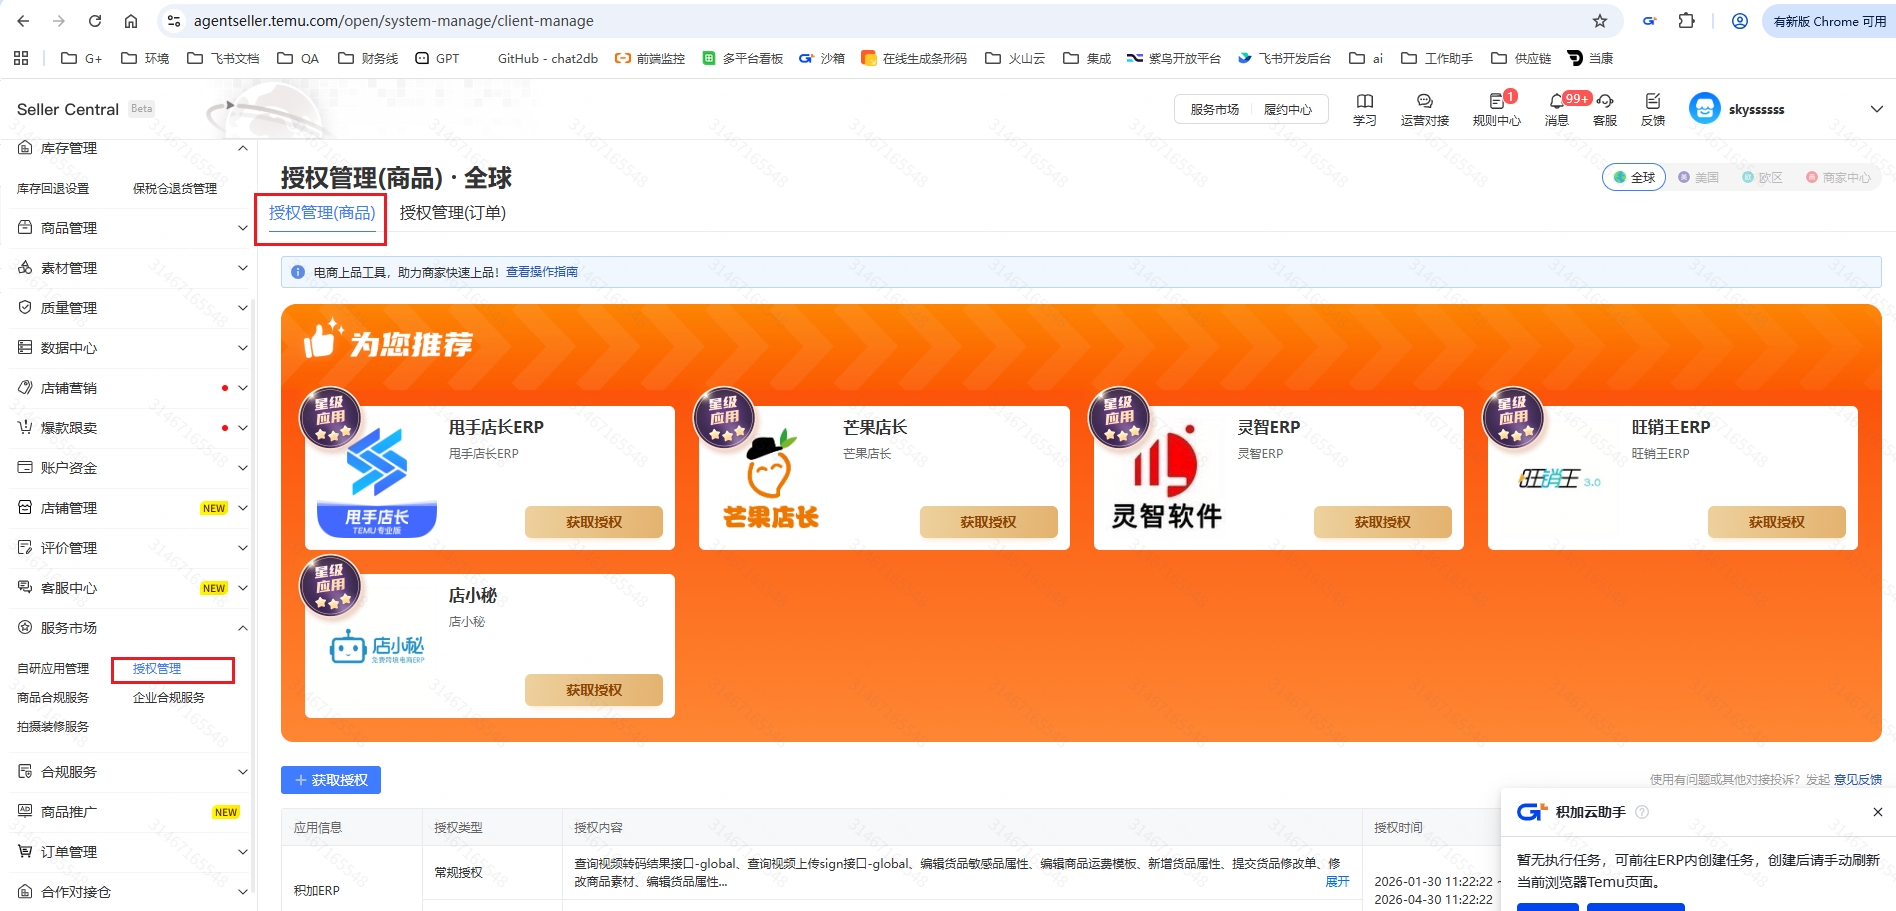Click the 店小秘 logo thumbnail
The width and height of the screenshot is (1896, 911).
[377, 647]
